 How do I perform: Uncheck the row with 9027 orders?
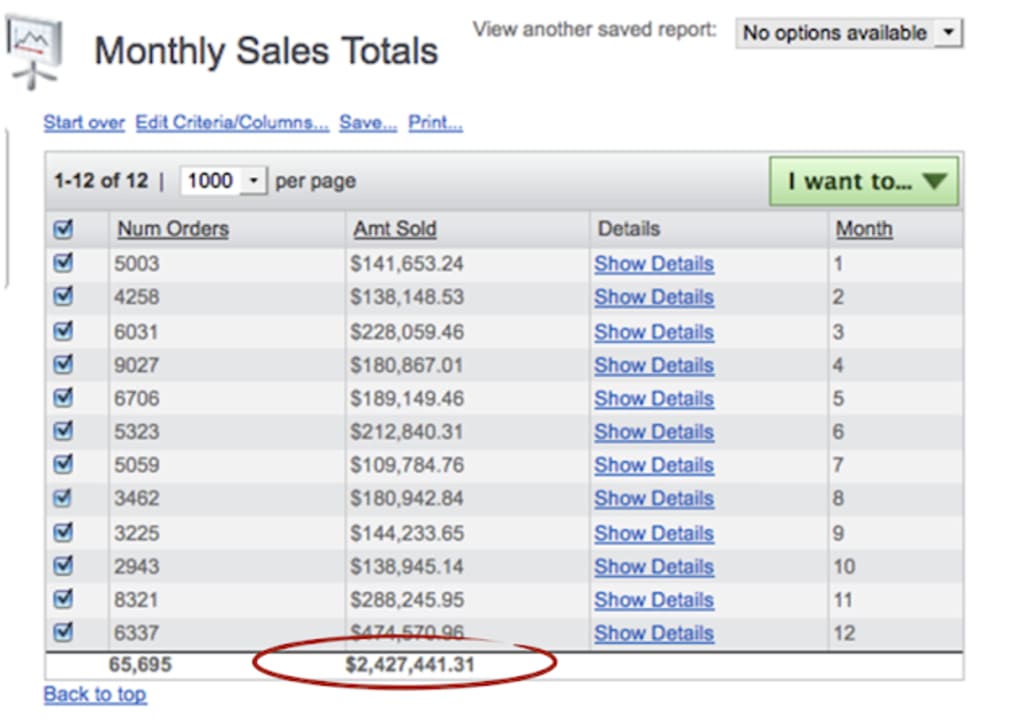coord(63,364)
